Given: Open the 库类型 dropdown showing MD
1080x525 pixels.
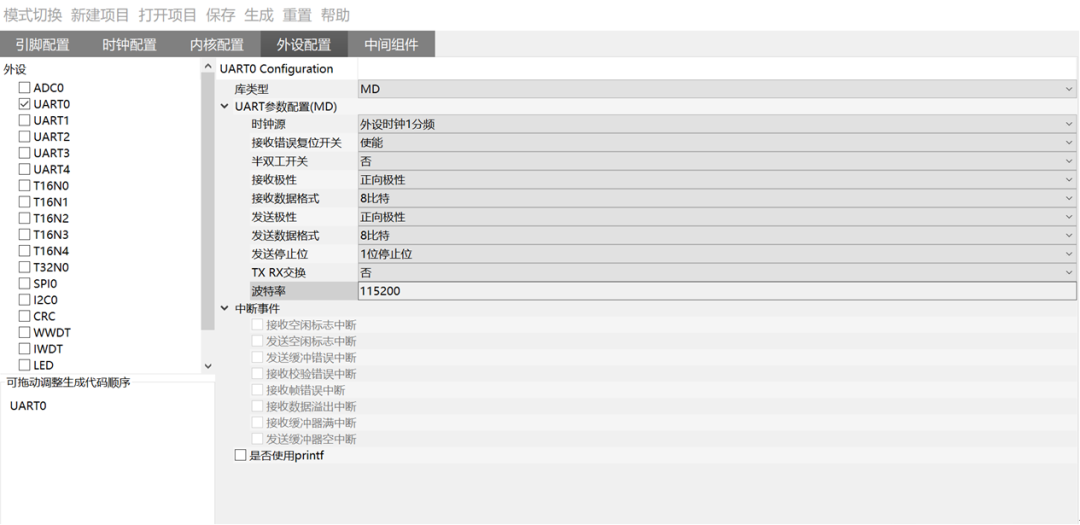Looking at the screenshot, I should pos(716,89).
